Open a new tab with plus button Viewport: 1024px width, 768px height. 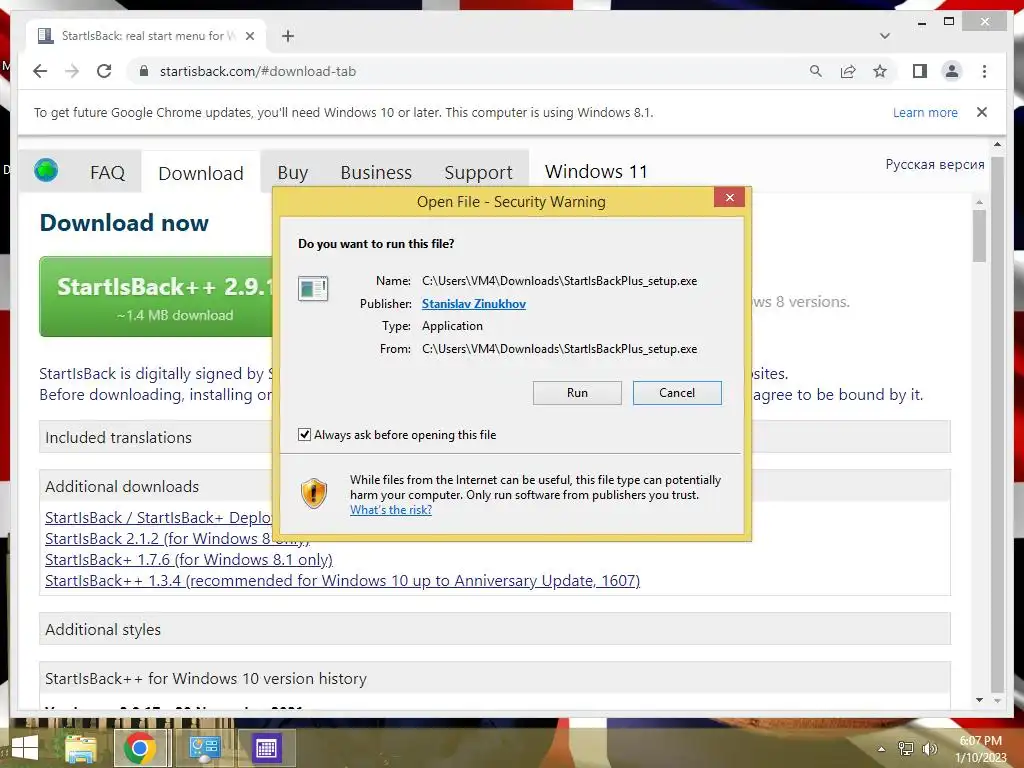(288, 36)
